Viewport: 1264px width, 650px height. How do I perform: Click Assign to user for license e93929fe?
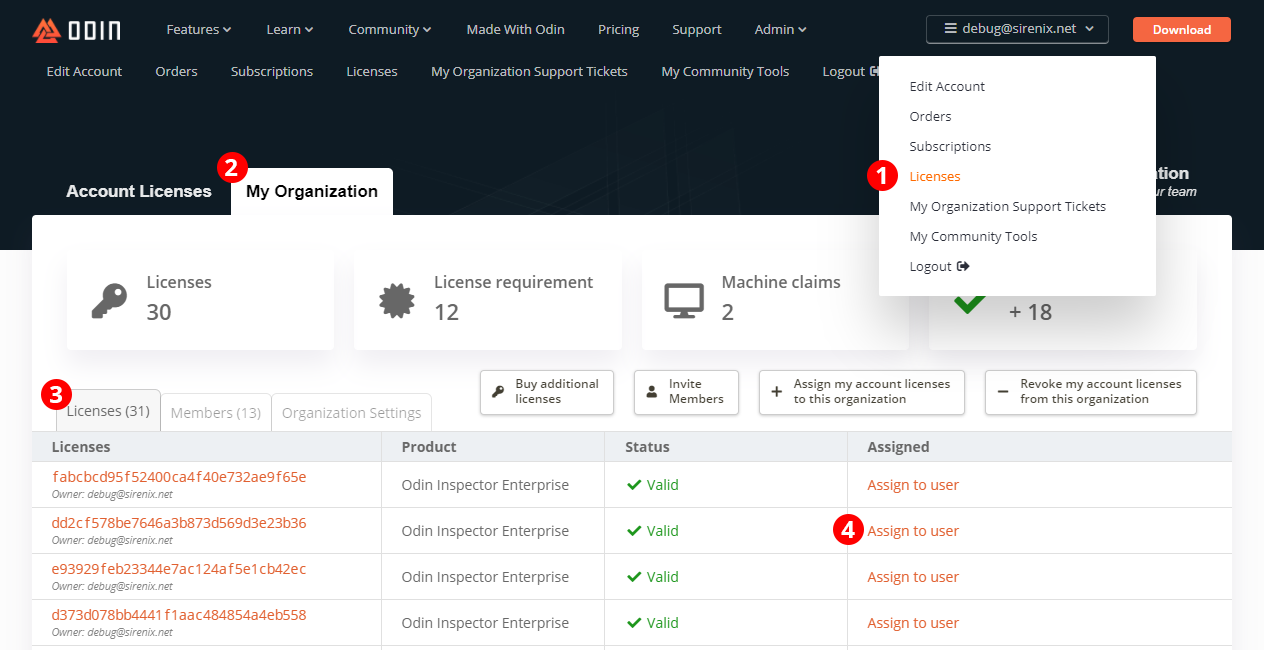coord(913,577)
